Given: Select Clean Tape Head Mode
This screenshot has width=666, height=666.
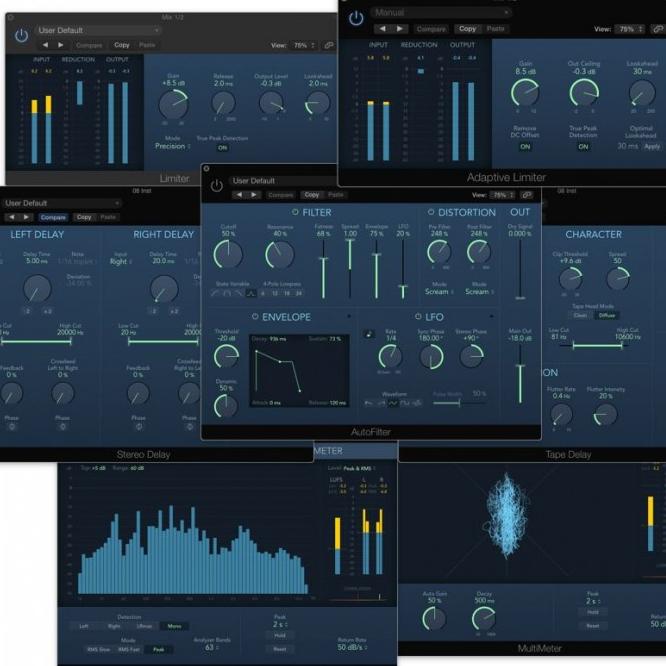Looking at the screenshot, I should click(x=580, y=315).
